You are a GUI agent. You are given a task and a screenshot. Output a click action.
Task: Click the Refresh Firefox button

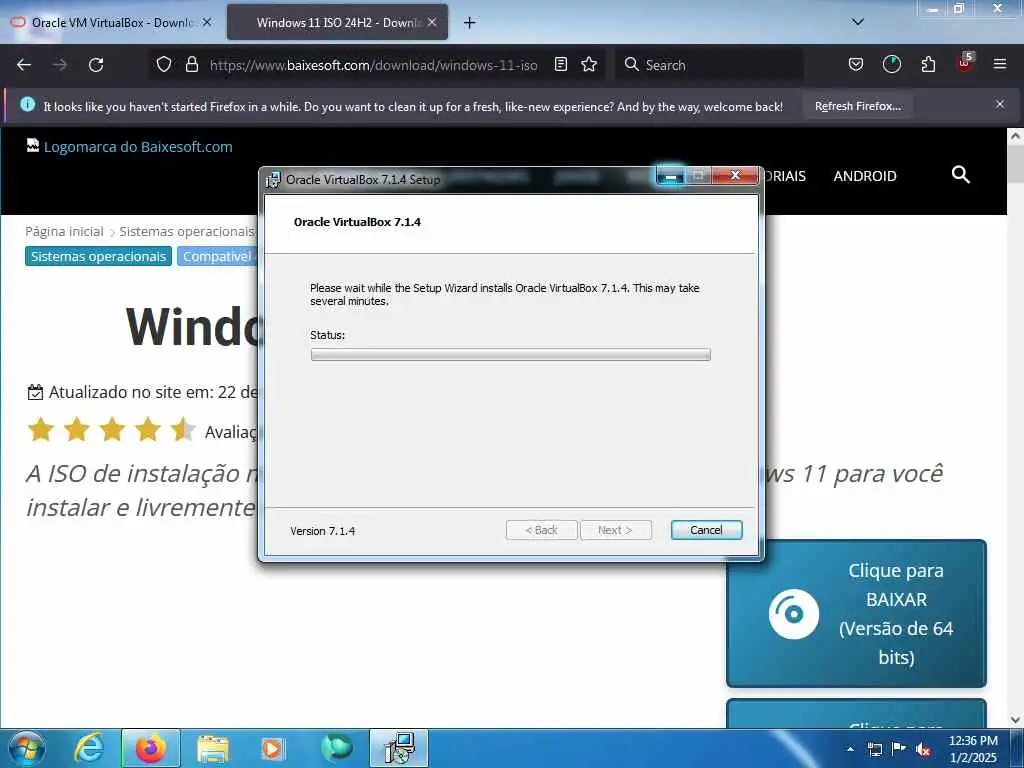857,106
